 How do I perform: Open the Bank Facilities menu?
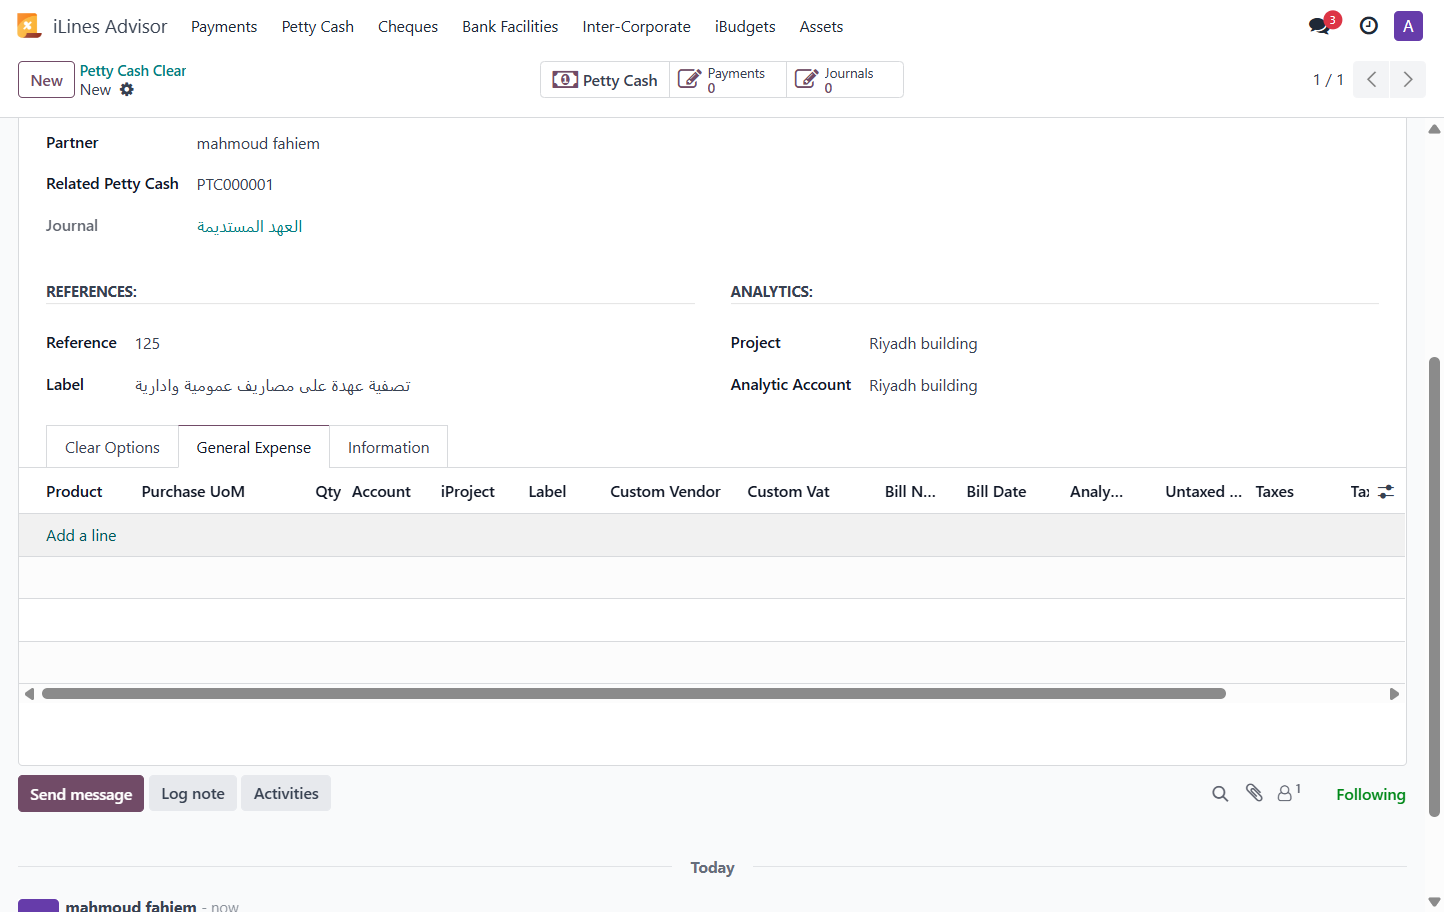pyautogui.click(x=510, y=27)
